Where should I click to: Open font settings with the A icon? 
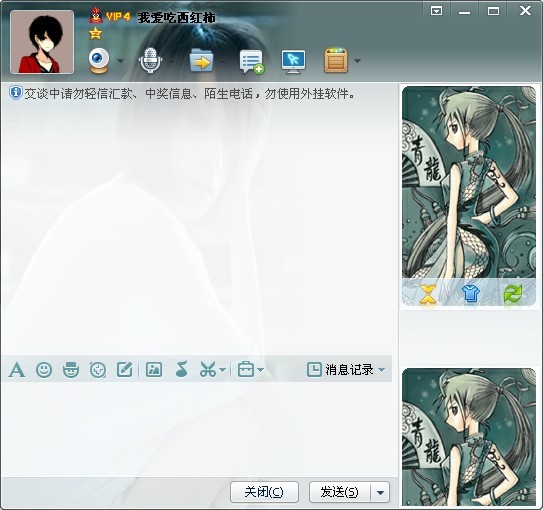pos(17,369)
